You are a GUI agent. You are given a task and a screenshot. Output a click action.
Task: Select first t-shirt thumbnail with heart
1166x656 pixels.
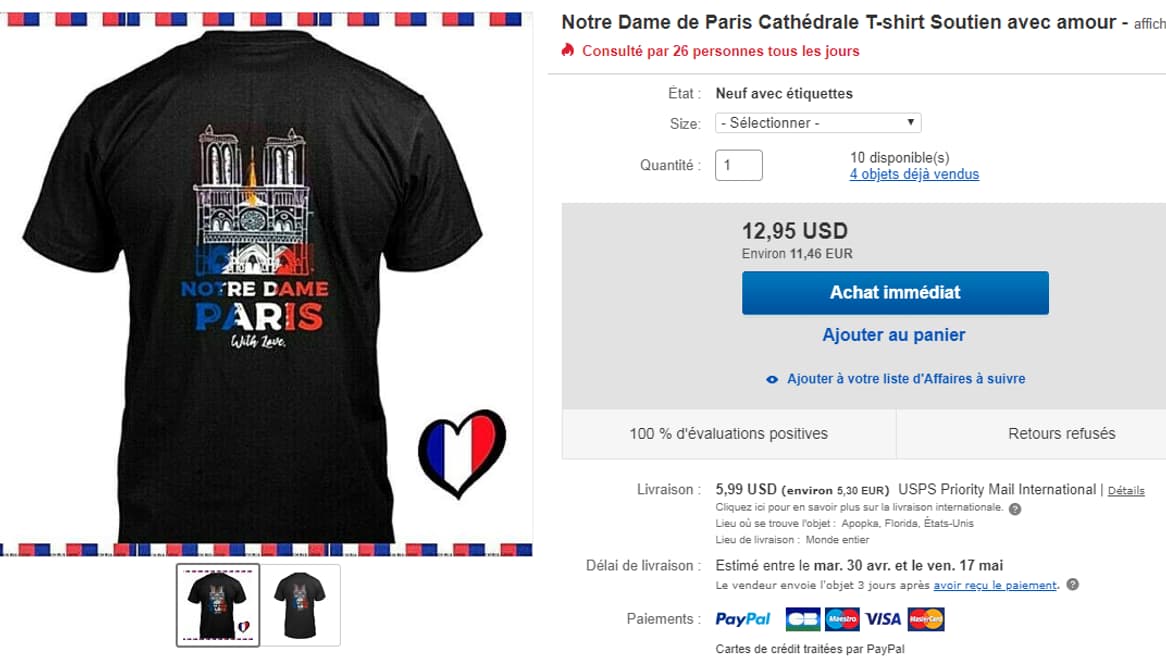coord(218,605)
